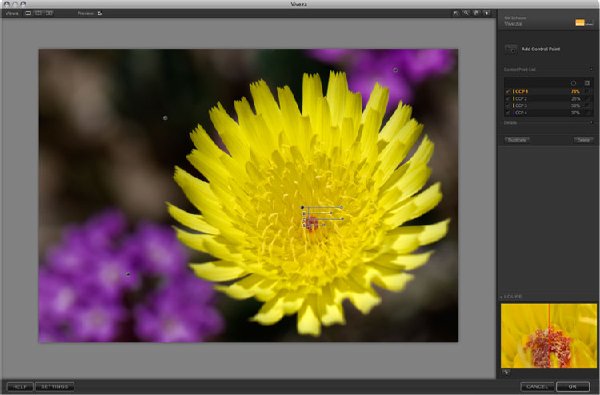
Task: Select the side-by-side view icon
Action: click(49, 13)
